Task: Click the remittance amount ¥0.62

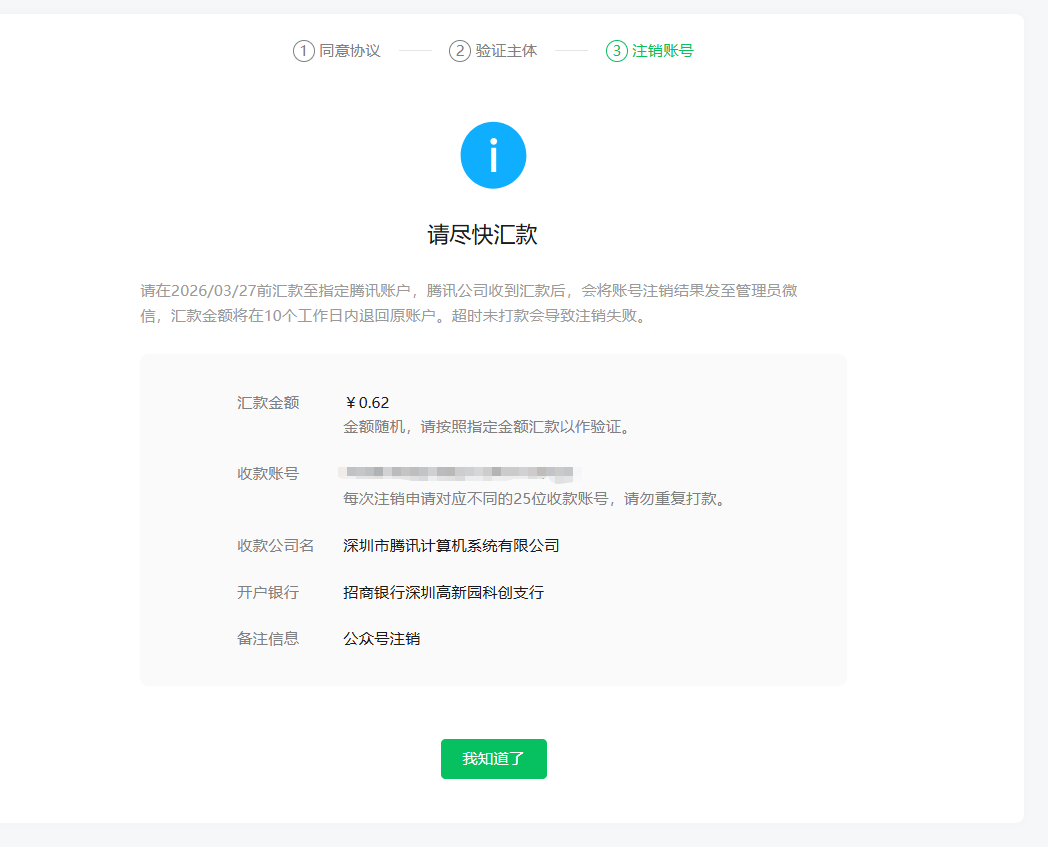Action: [367, 402]
